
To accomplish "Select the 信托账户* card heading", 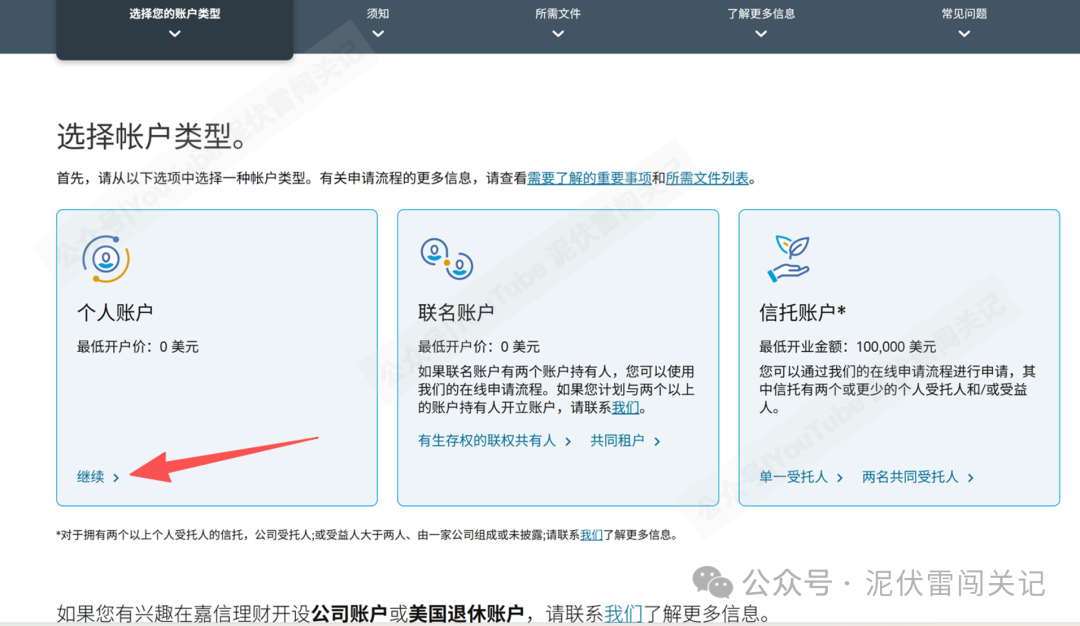I will pos(802,313).
